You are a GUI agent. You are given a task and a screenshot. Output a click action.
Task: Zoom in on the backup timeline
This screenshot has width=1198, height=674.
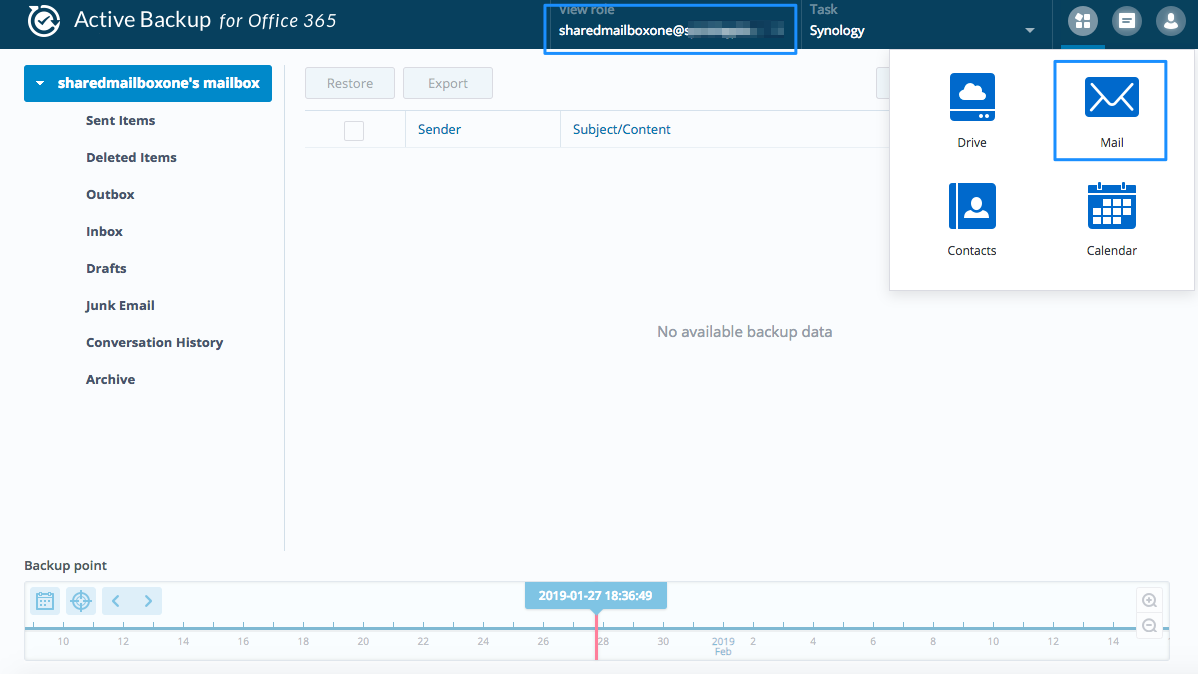[1150, 601]
